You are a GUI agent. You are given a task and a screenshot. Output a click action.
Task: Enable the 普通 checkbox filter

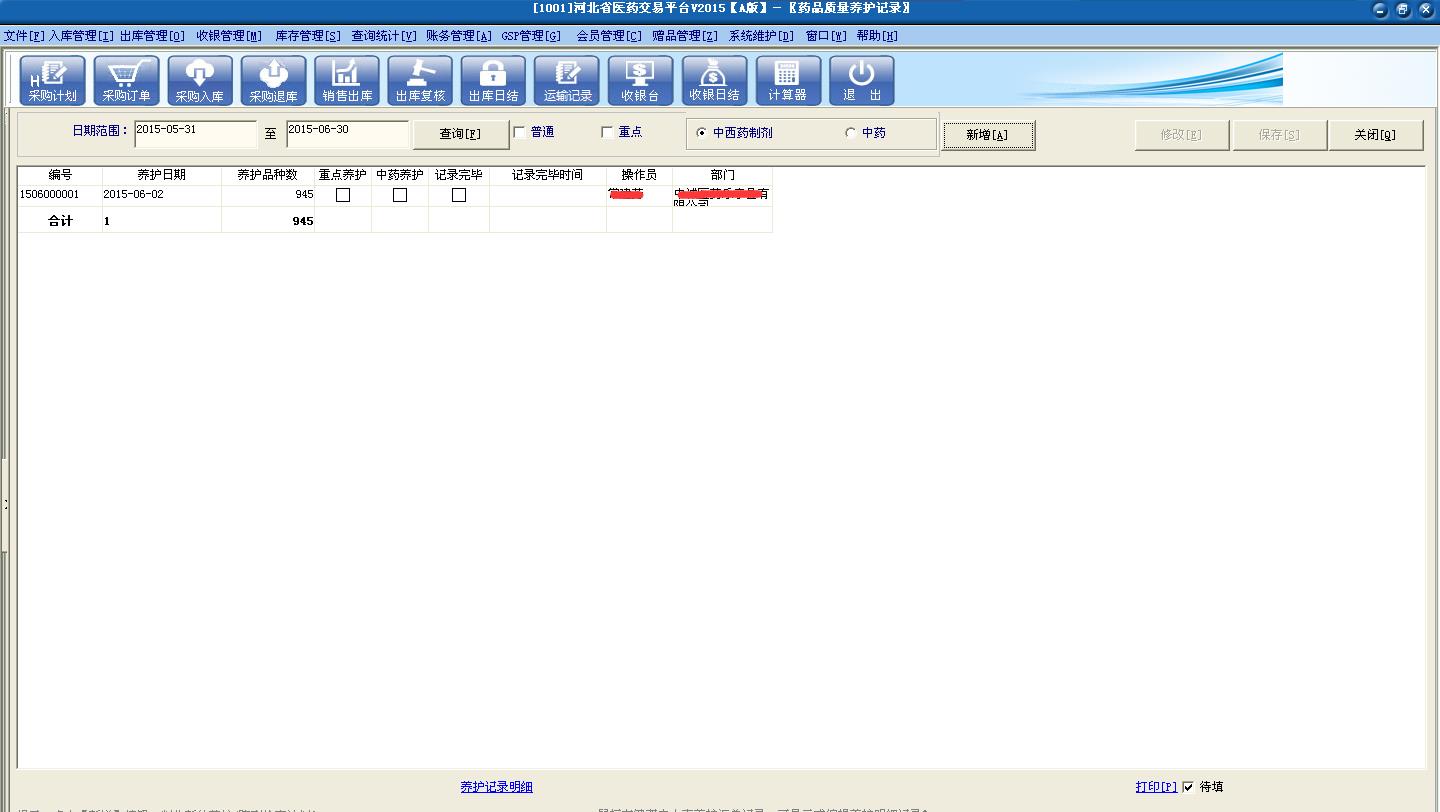[x=520, y=132]
